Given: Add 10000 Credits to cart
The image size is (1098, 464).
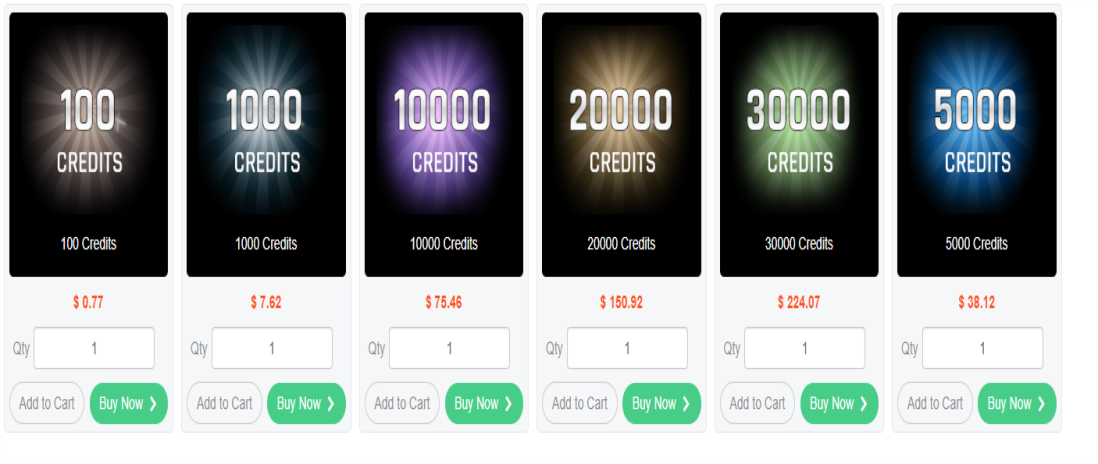Looking at the screenshot, I should click(402, 403).
